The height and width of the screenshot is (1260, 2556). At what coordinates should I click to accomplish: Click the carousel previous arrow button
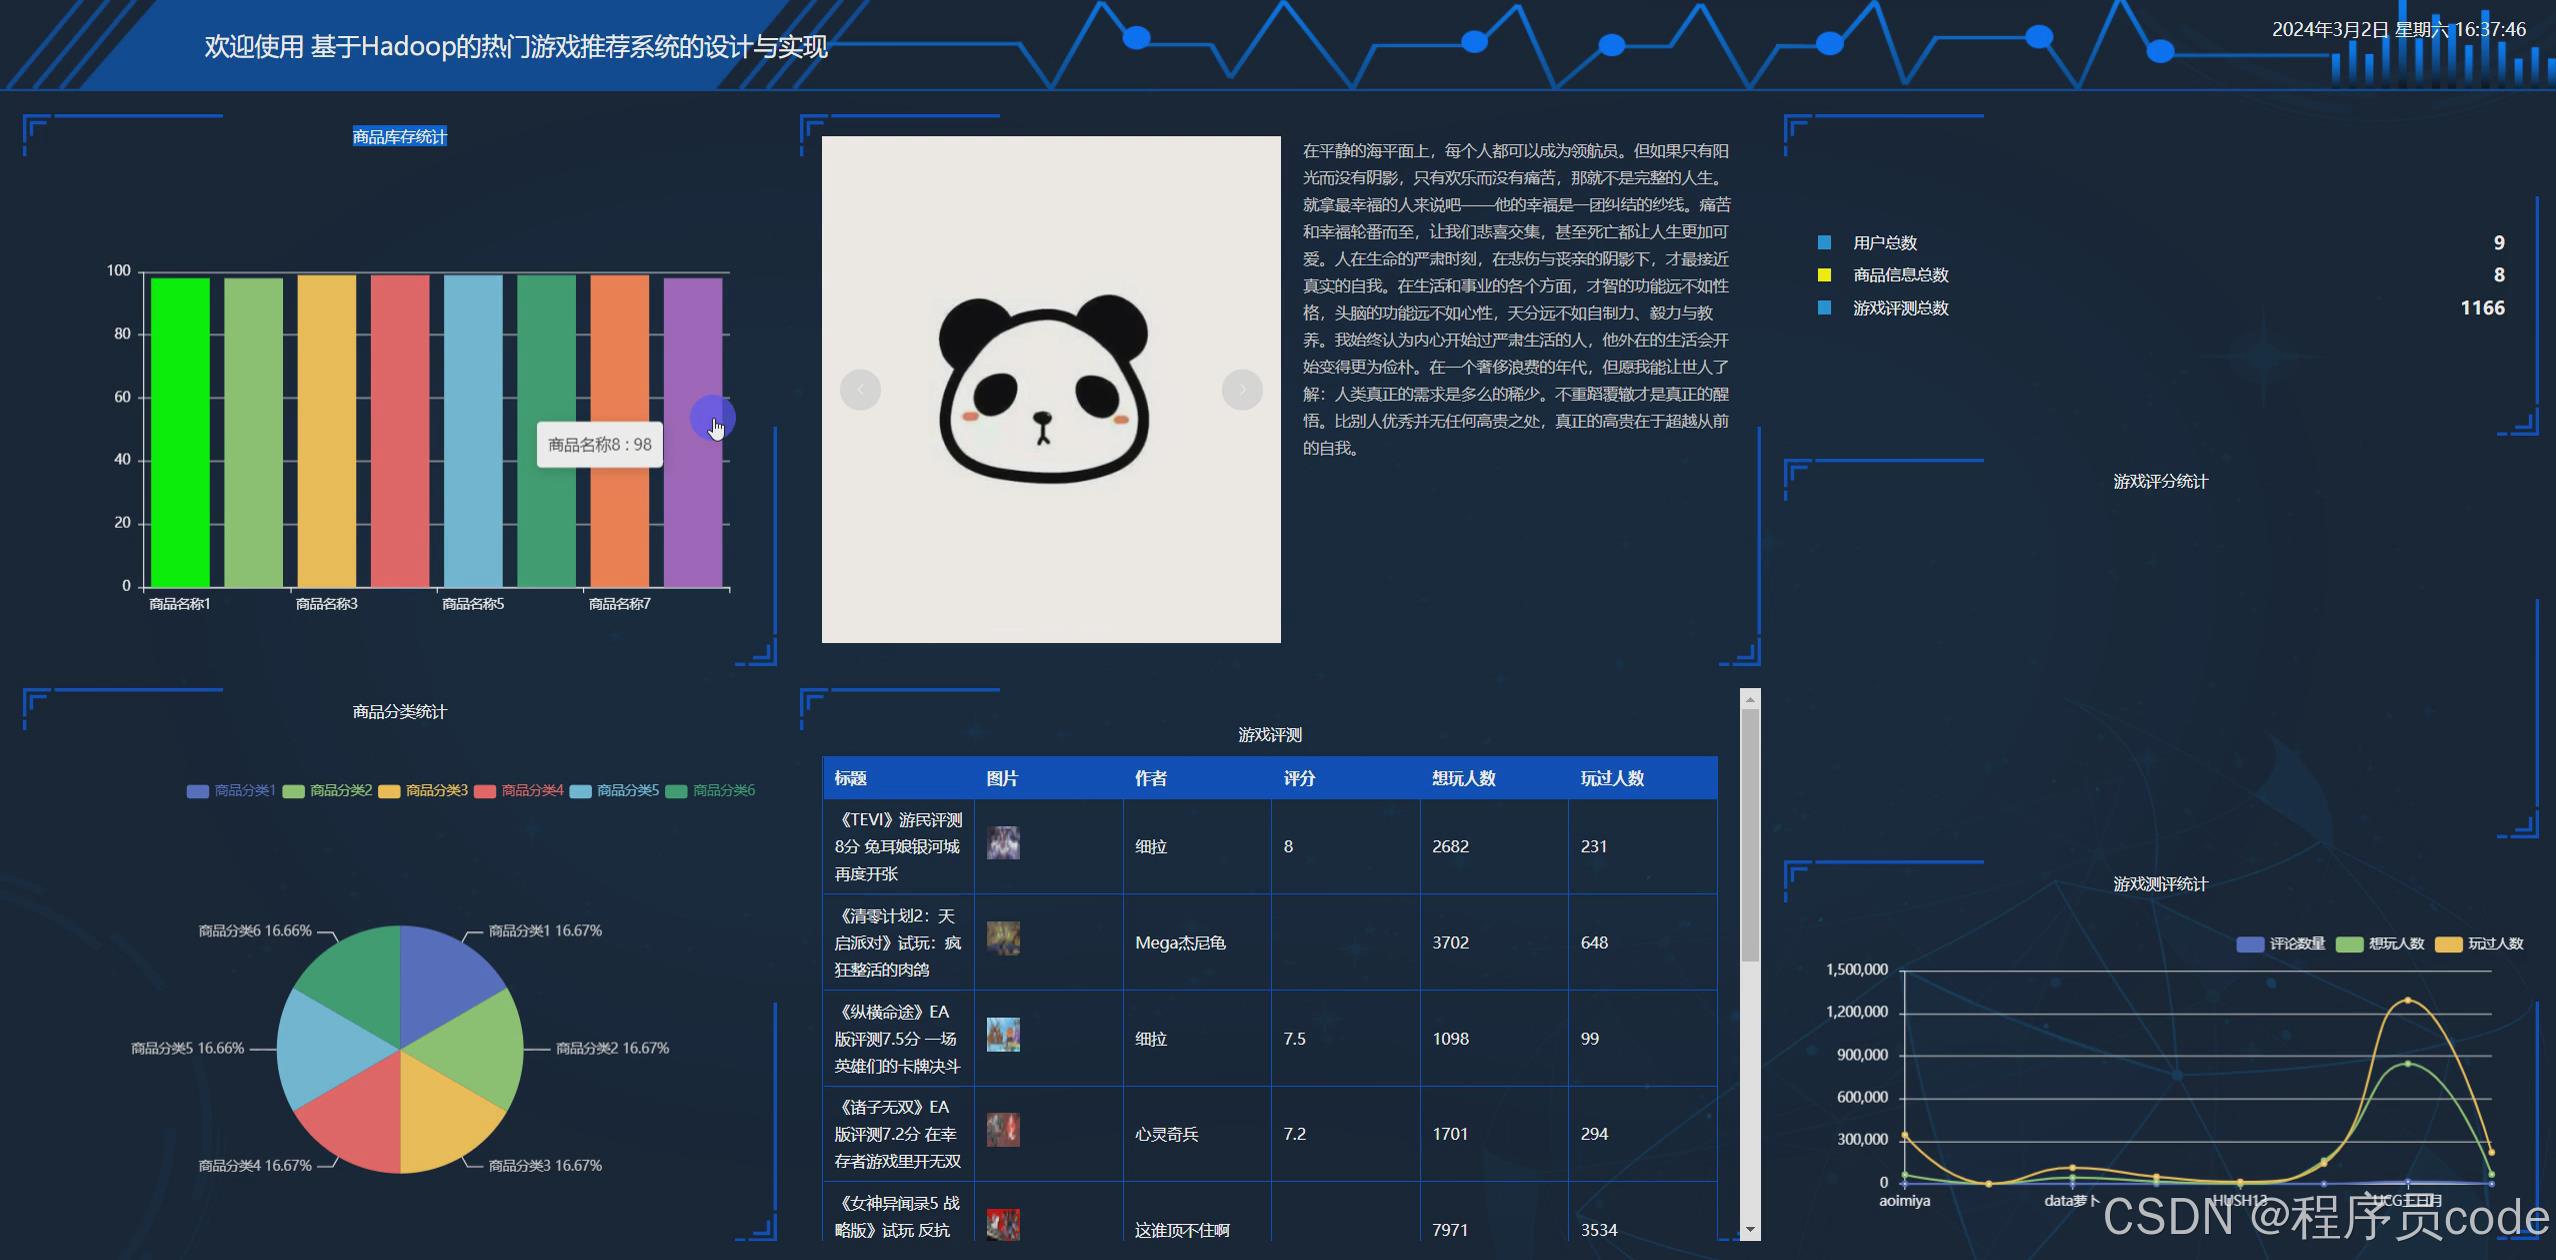point(860,390)
